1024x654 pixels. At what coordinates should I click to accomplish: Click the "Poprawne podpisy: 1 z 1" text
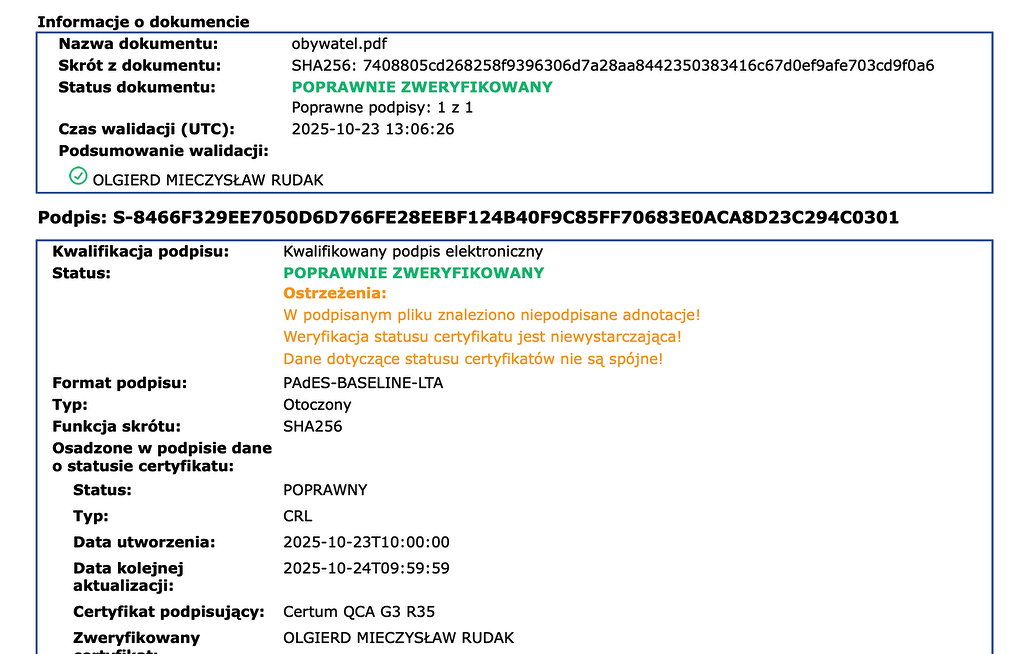[x=382, y=107]
